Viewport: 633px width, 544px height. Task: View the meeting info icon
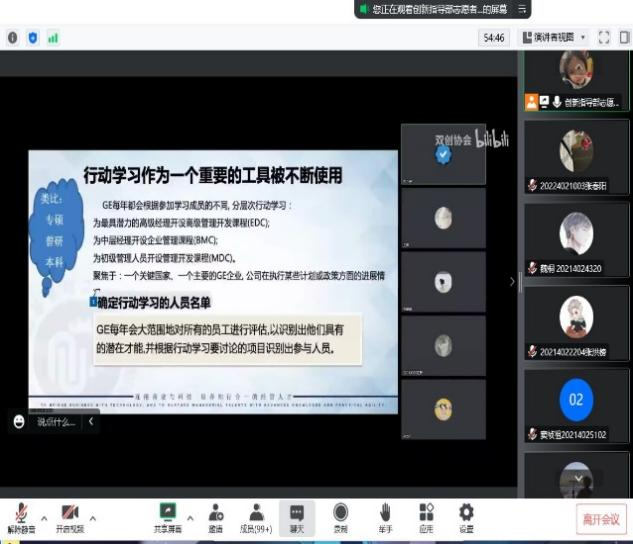(x=13, y=37)
